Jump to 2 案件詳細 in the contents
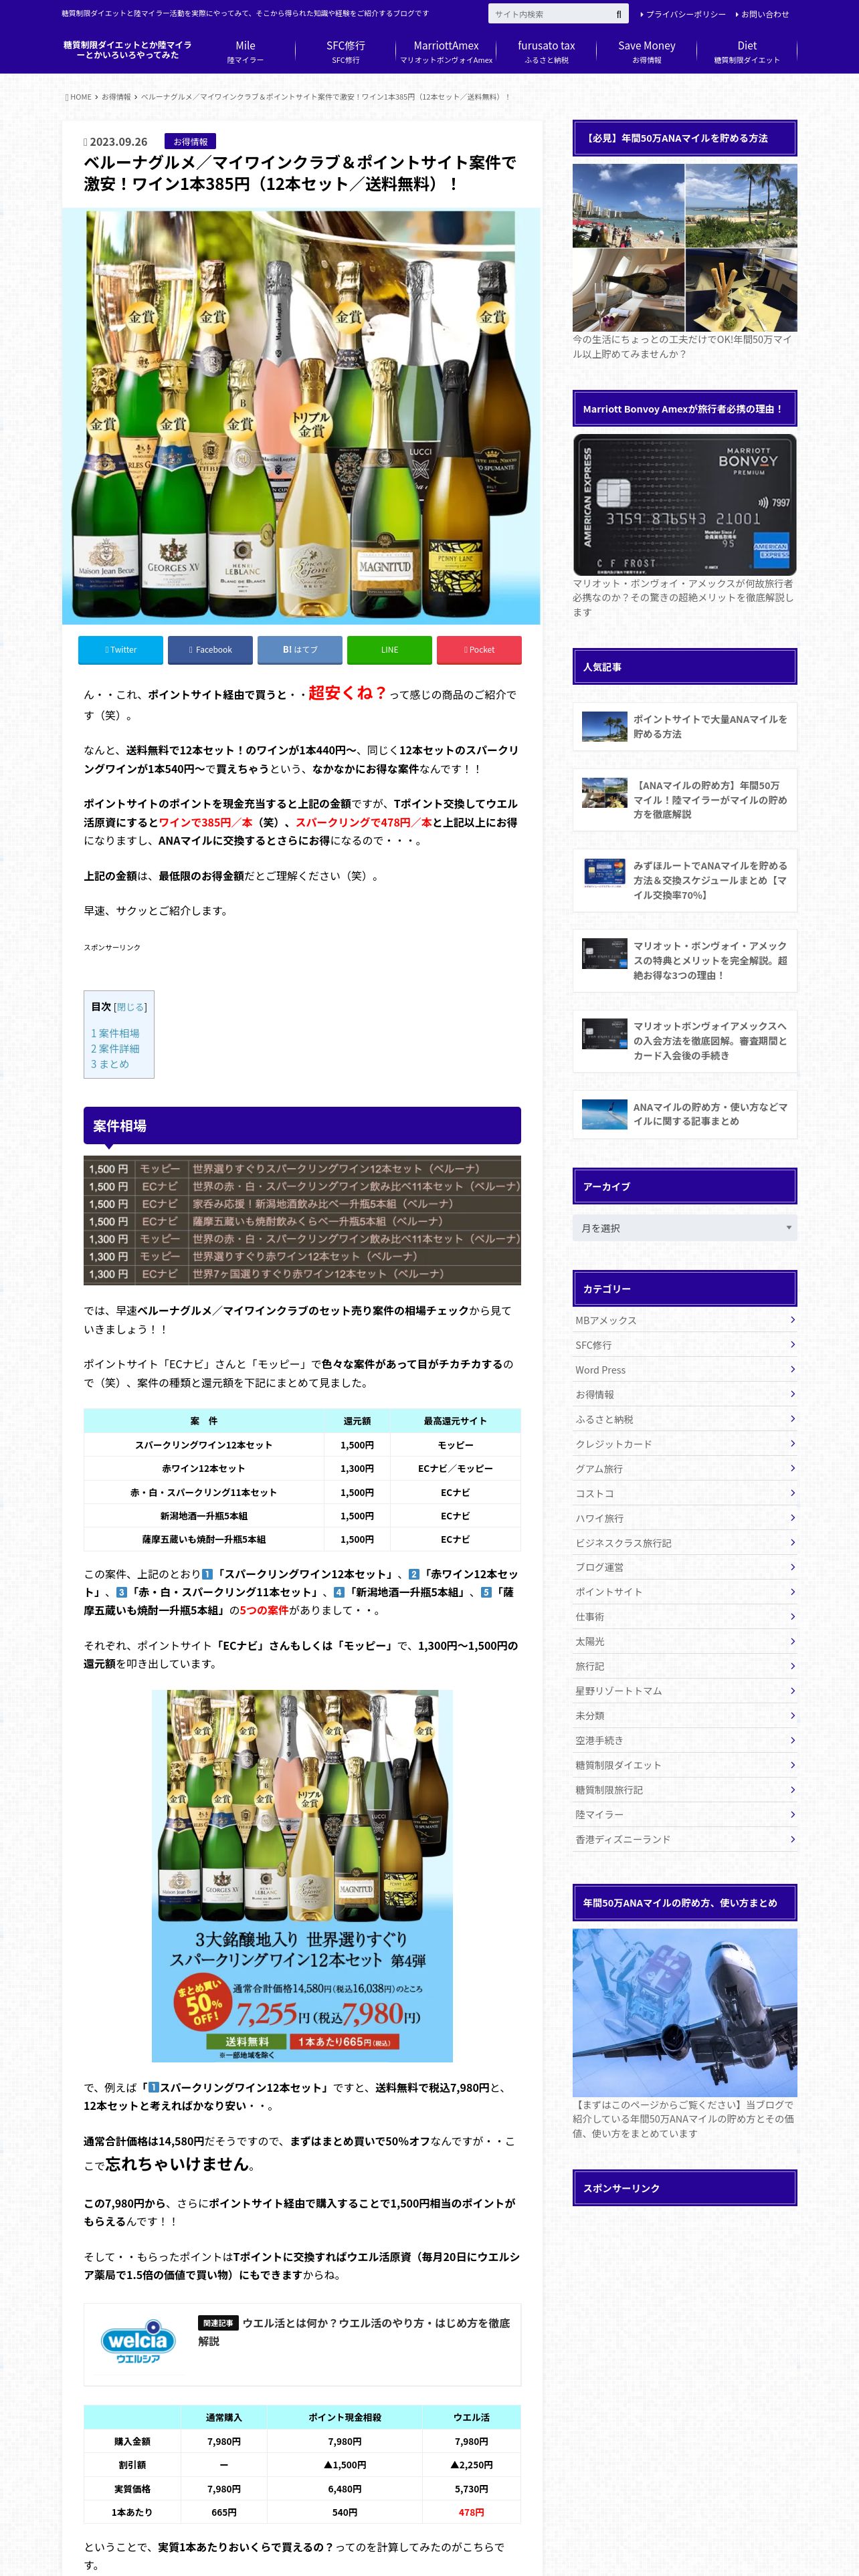This screenshot has width=859, height=2576. pyautogui.click(x=115, y=1049)
